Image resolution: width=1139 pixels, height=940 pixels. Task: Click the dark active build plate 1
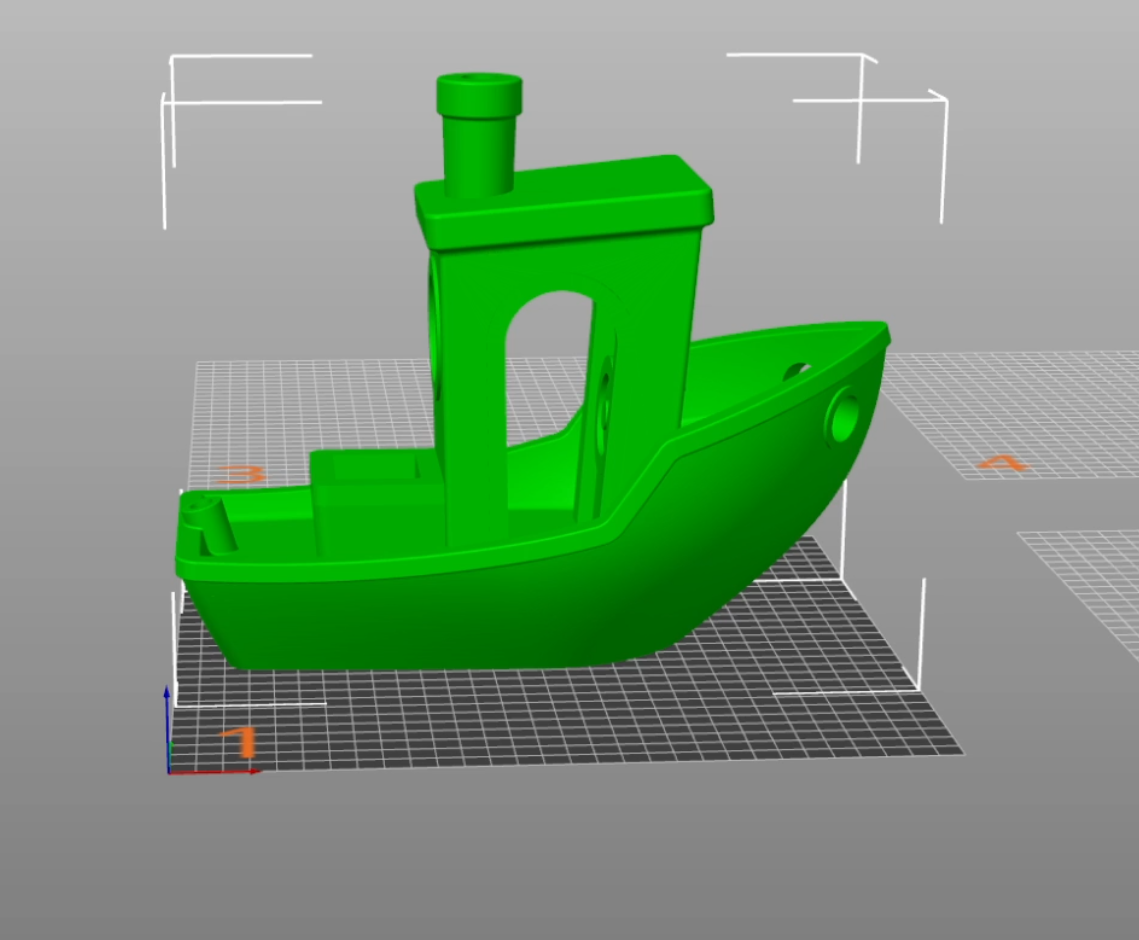[567, 716]
